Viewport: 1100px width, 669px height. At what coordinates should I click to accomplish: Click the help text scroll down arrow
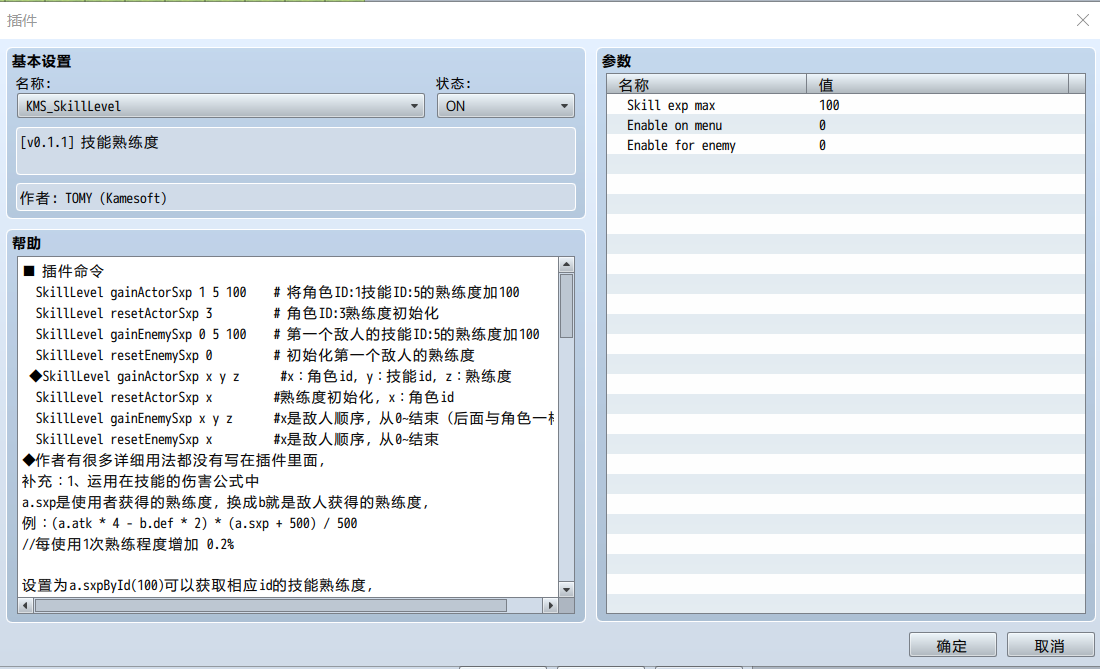[566, 589]
